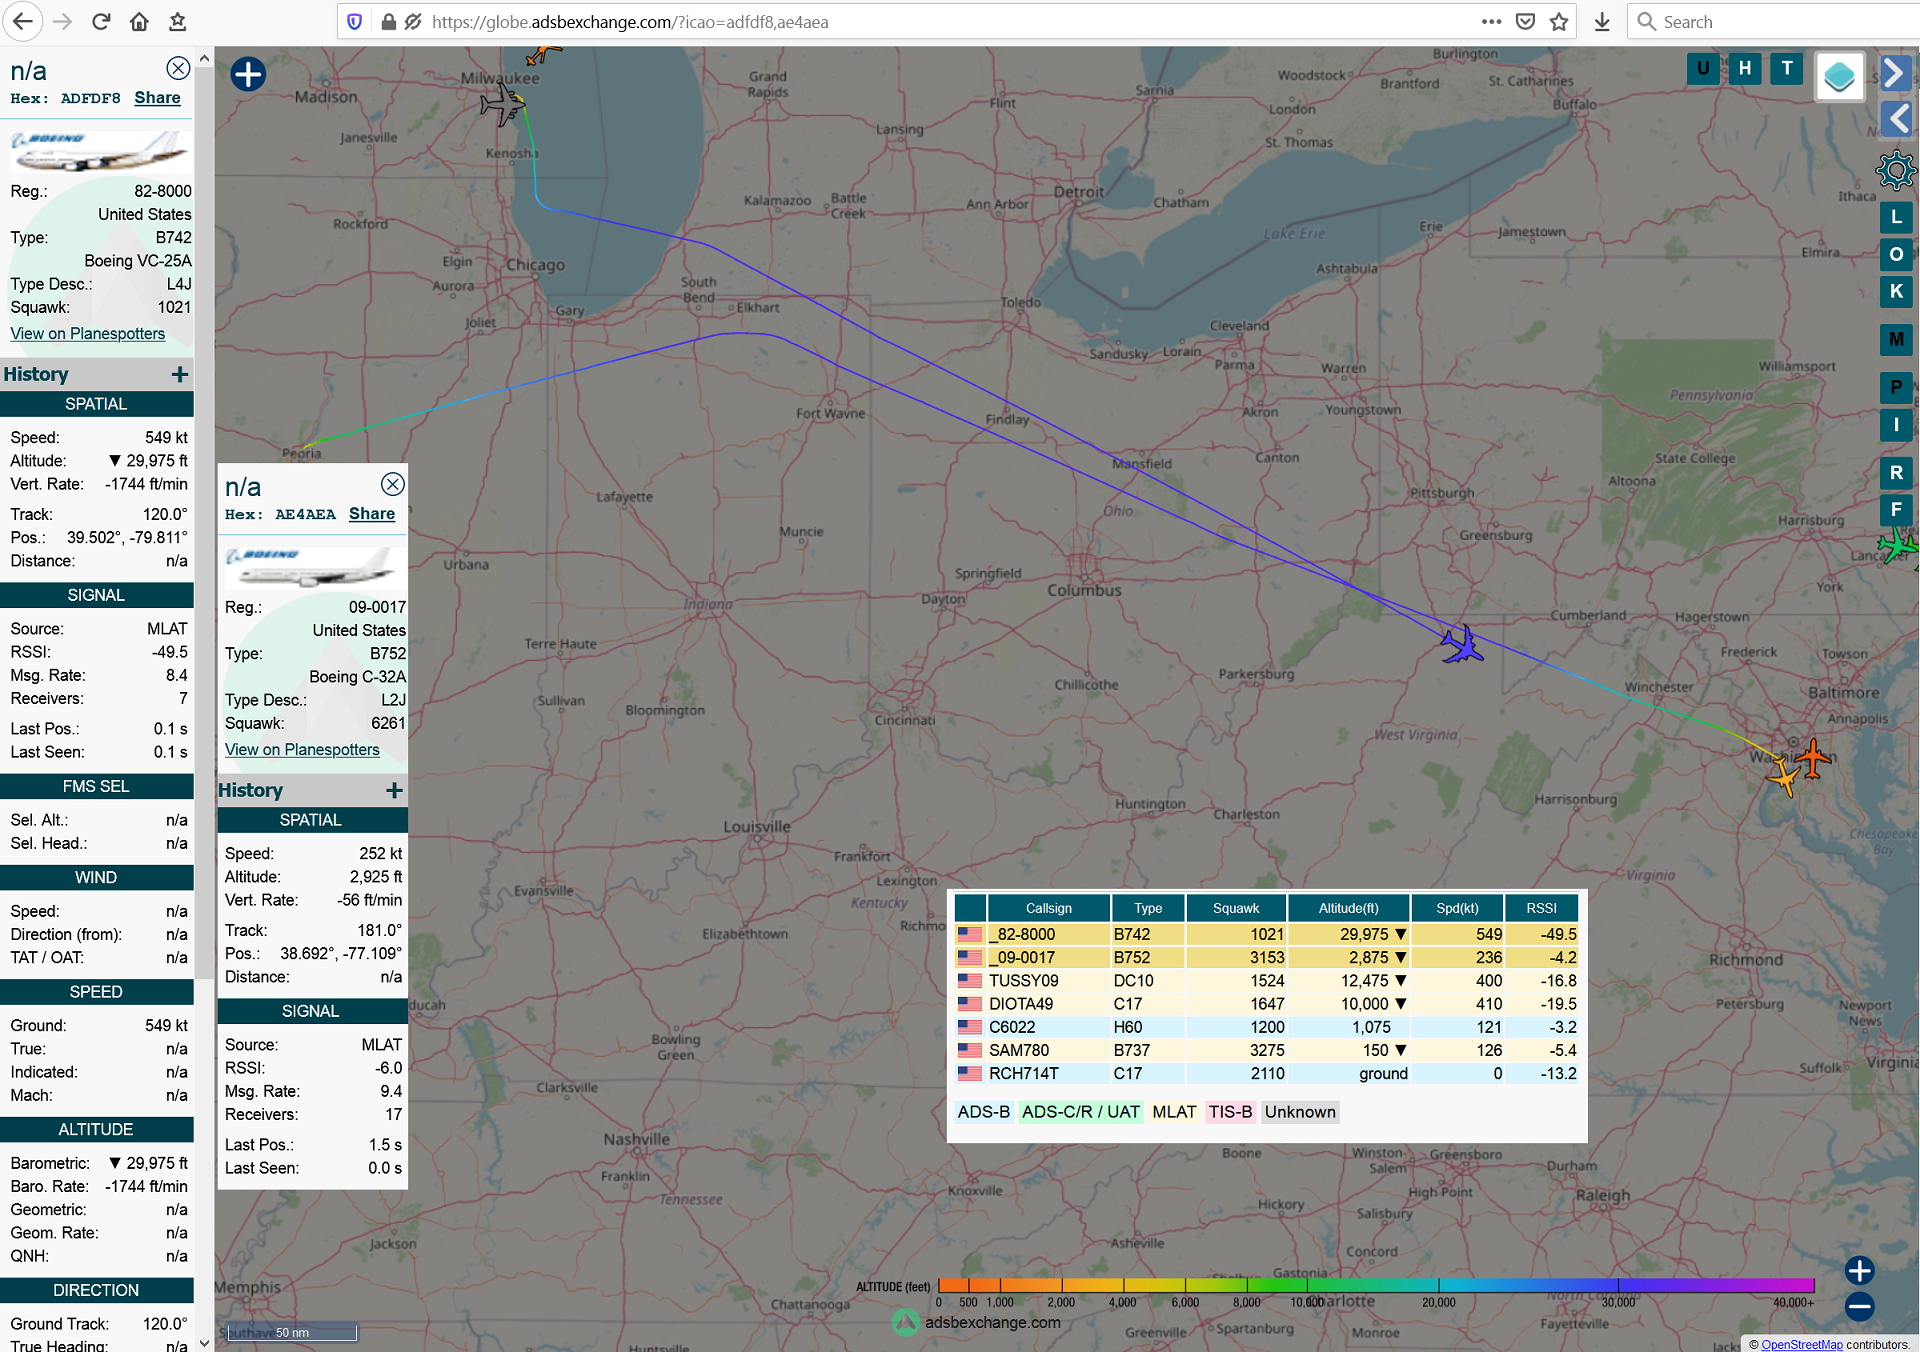Save page to Pocket icon
This screenshot has height=1352, width=1920.
click(x=1525, y=21)
